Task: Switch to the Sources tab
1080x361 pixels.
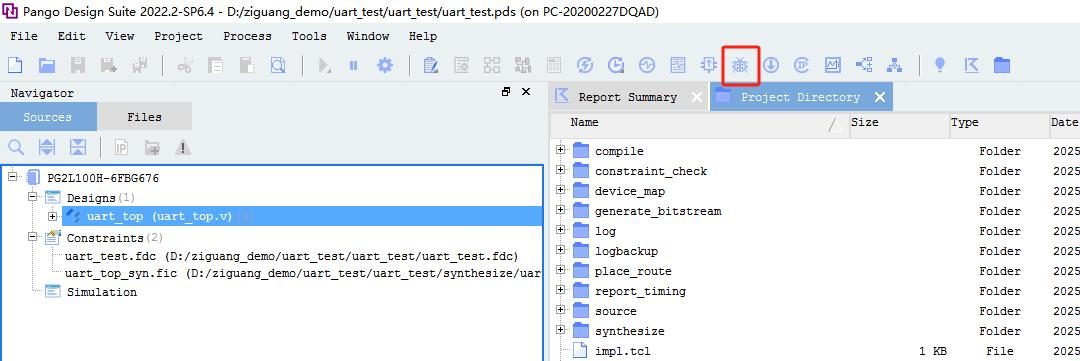Action: [48, 117]
